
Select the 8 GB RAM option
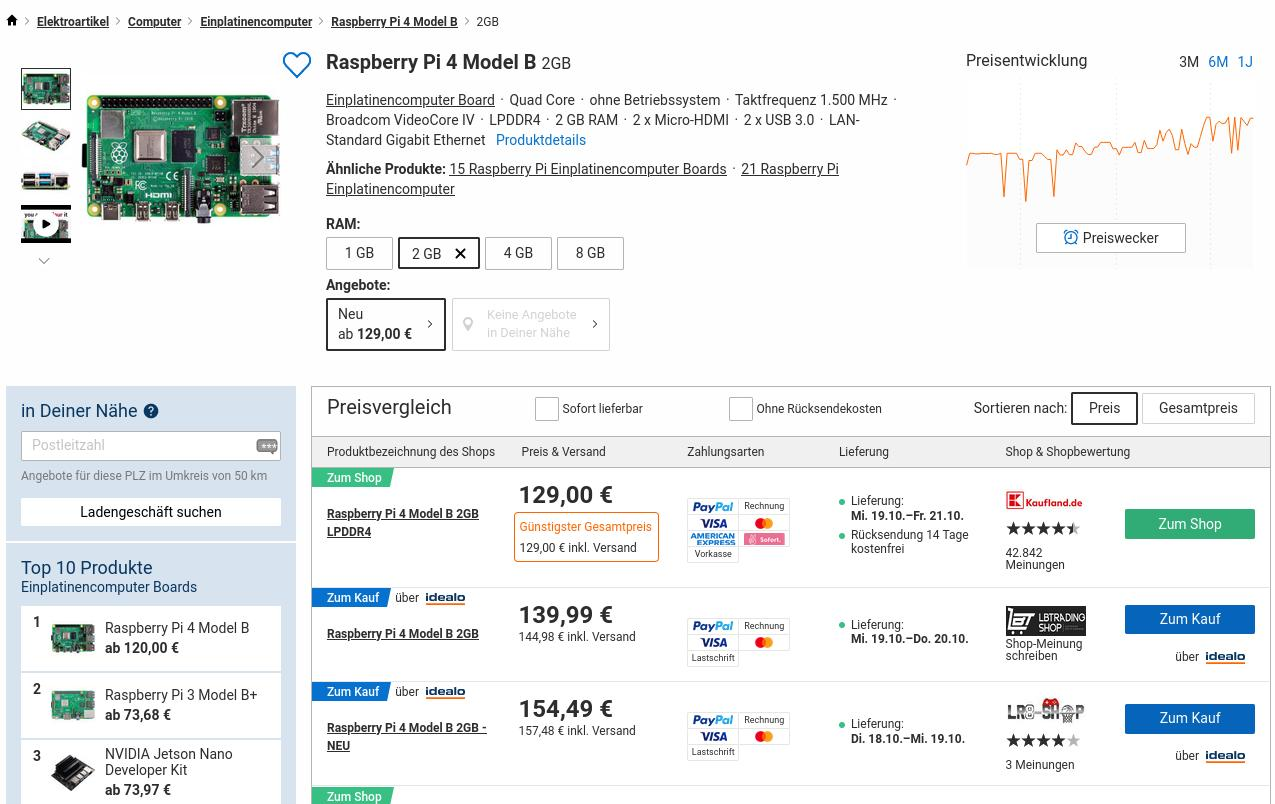[x=590, y=254]
